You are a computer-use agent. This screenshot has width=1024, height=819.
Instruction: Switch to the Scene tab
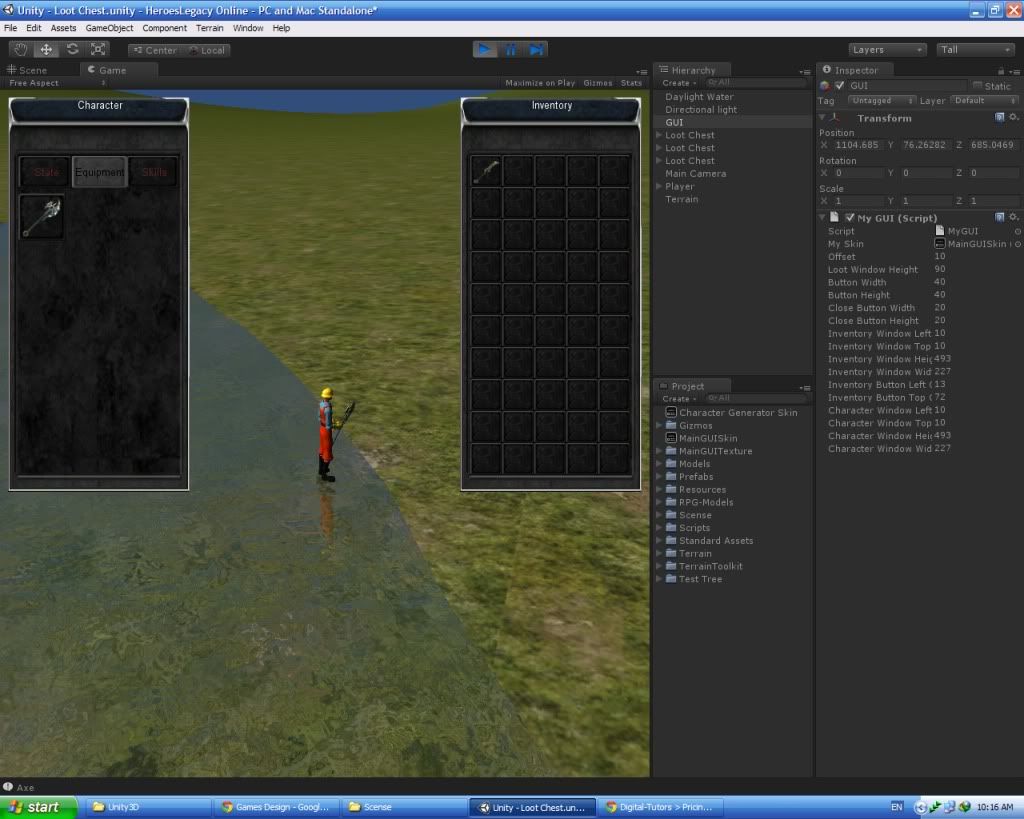tap(27, 70)
